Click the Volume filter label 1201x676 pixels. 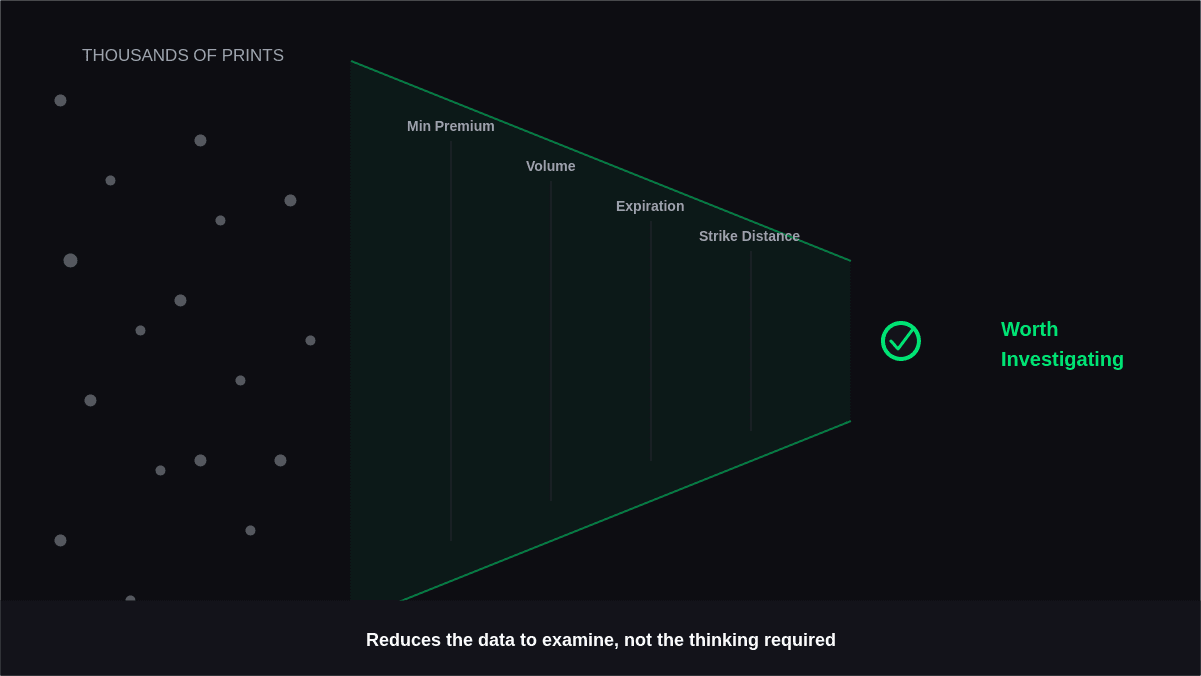(551, 166)
